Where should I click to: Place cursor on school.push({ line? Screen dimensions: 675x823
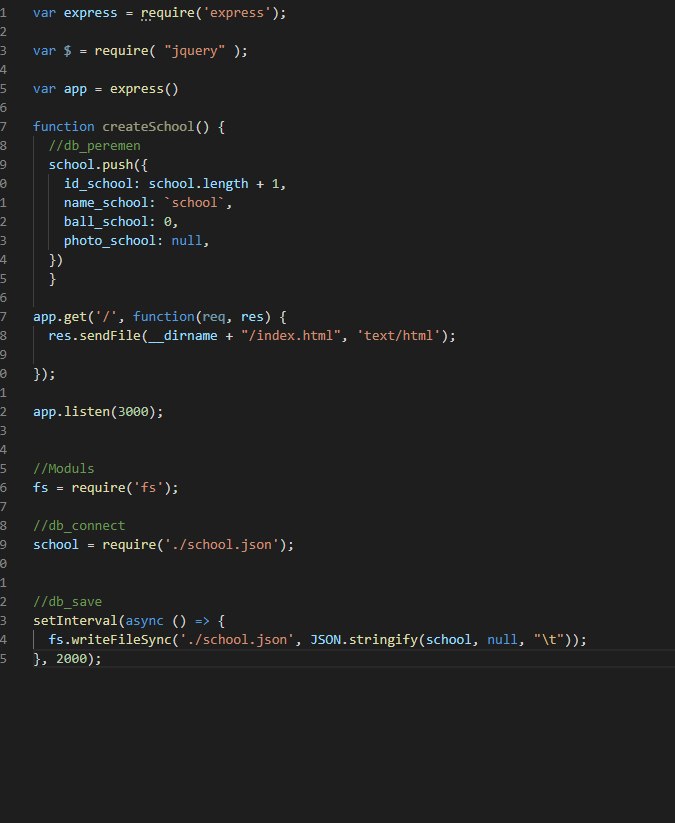[x=98, y=165]
